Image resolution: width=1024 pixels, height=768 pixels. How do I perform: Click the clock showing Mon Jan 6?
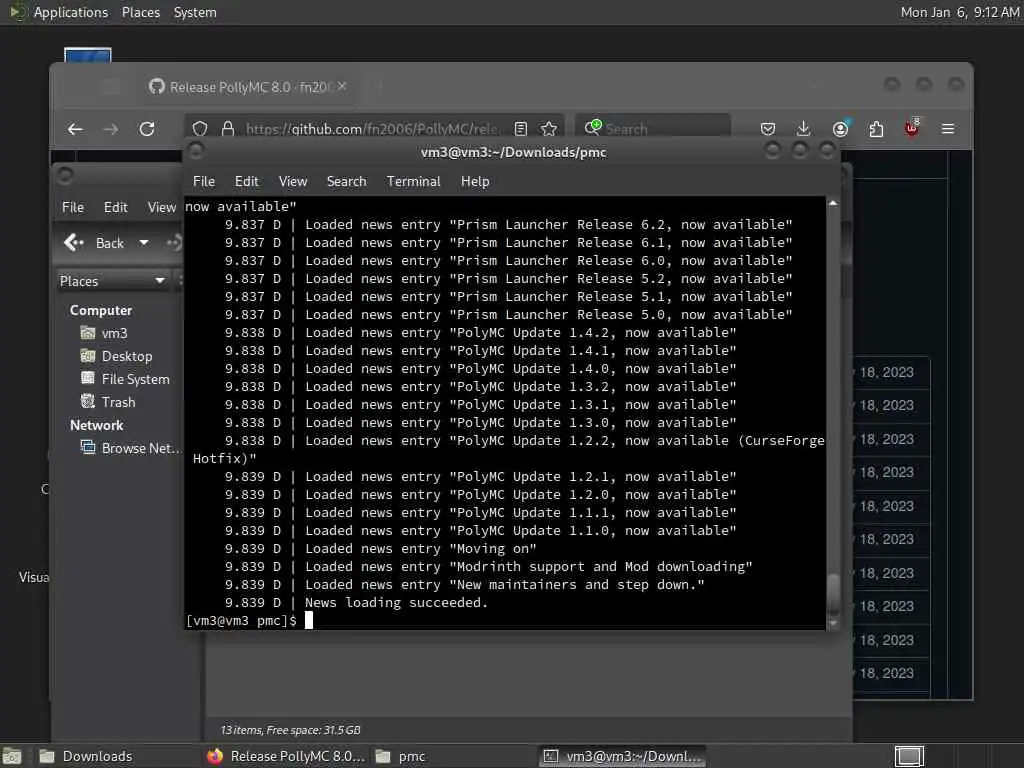[x=959, y=12]
